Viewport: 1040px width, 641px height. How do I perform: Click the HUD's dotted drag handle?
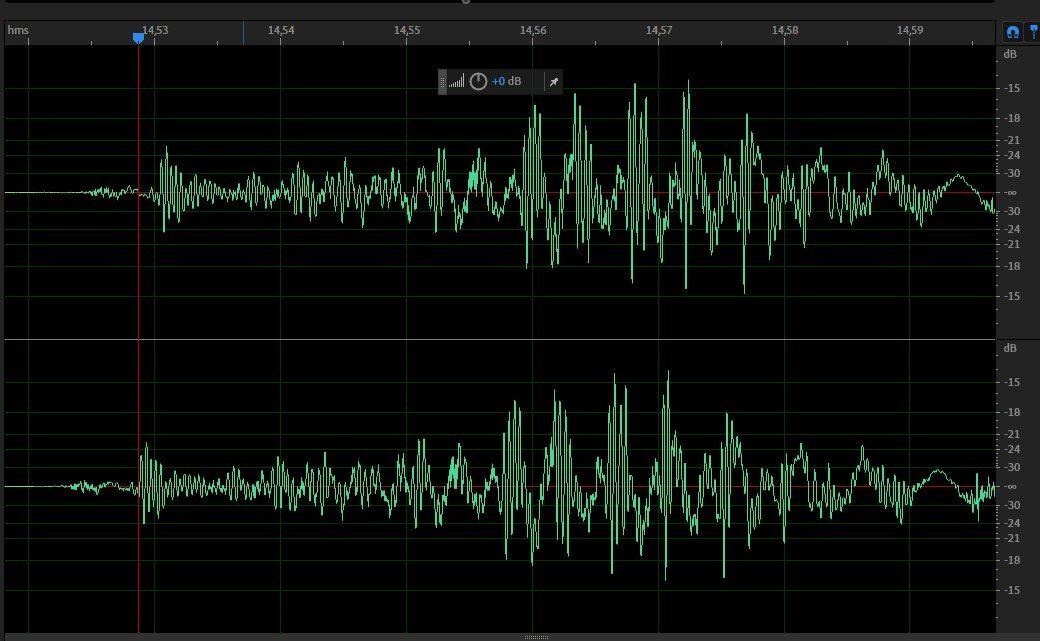(x=443, y=82)
